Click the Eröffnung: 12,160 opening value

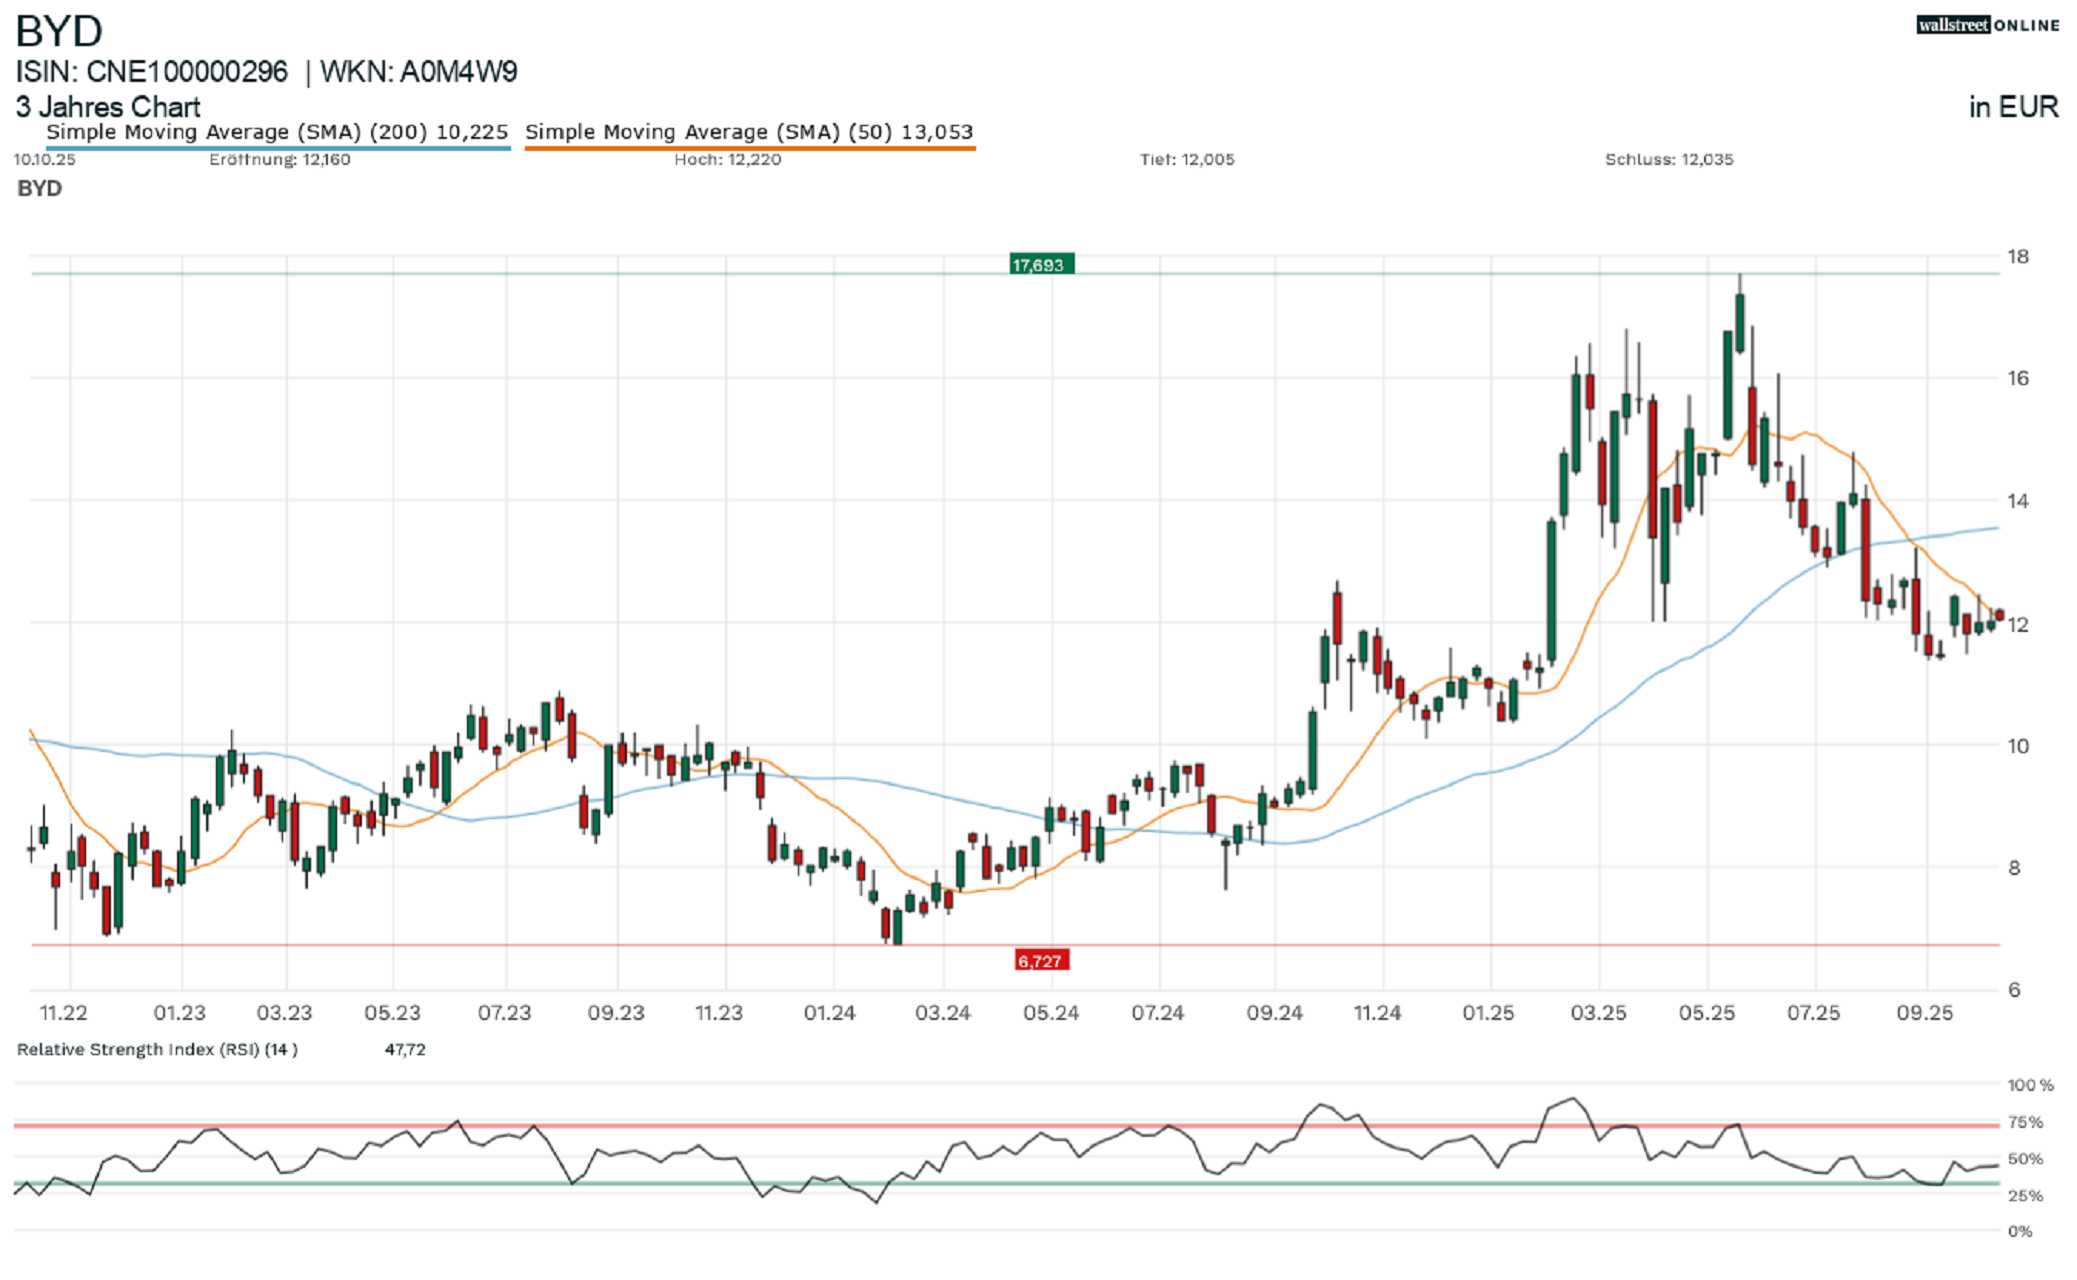point(279,159)
